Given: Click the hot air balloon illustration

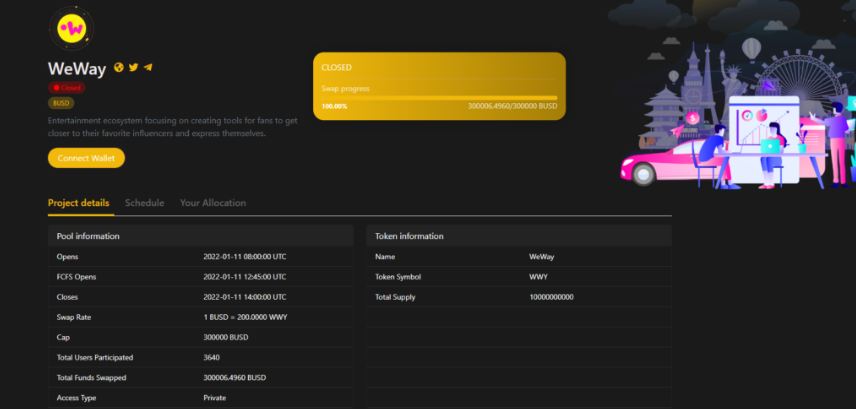Looking at the screenshot, I should 751,47.
